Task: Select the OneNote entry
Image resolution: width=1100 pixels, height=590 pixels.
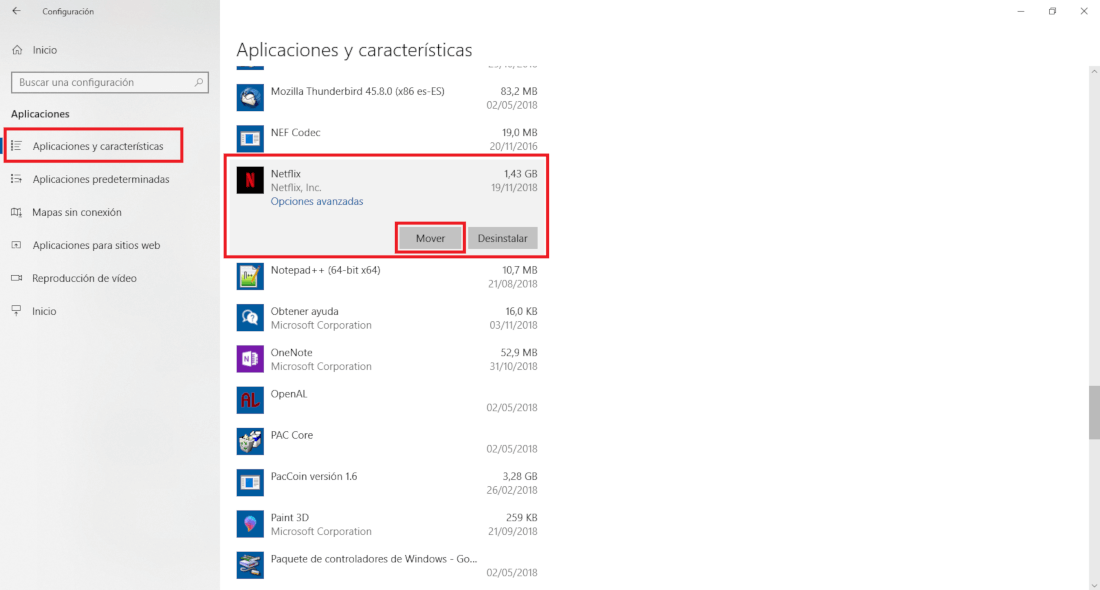Action: [x=387, y=359]
